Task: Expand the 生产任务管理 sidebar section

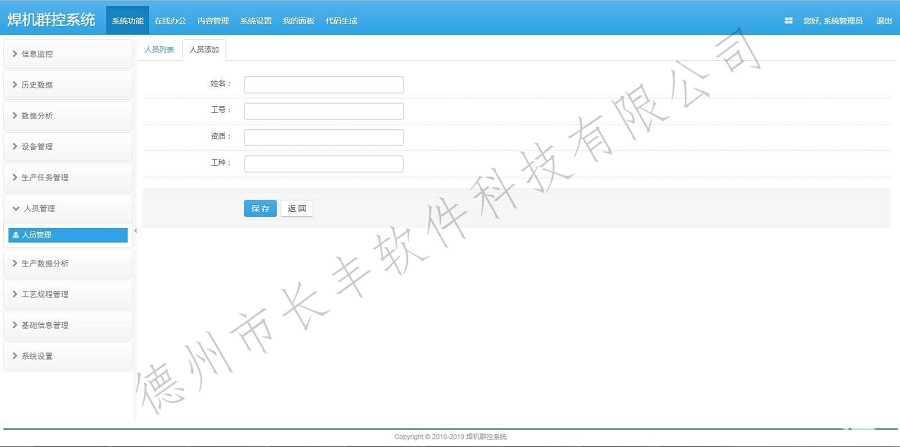Action: (67, 178)
